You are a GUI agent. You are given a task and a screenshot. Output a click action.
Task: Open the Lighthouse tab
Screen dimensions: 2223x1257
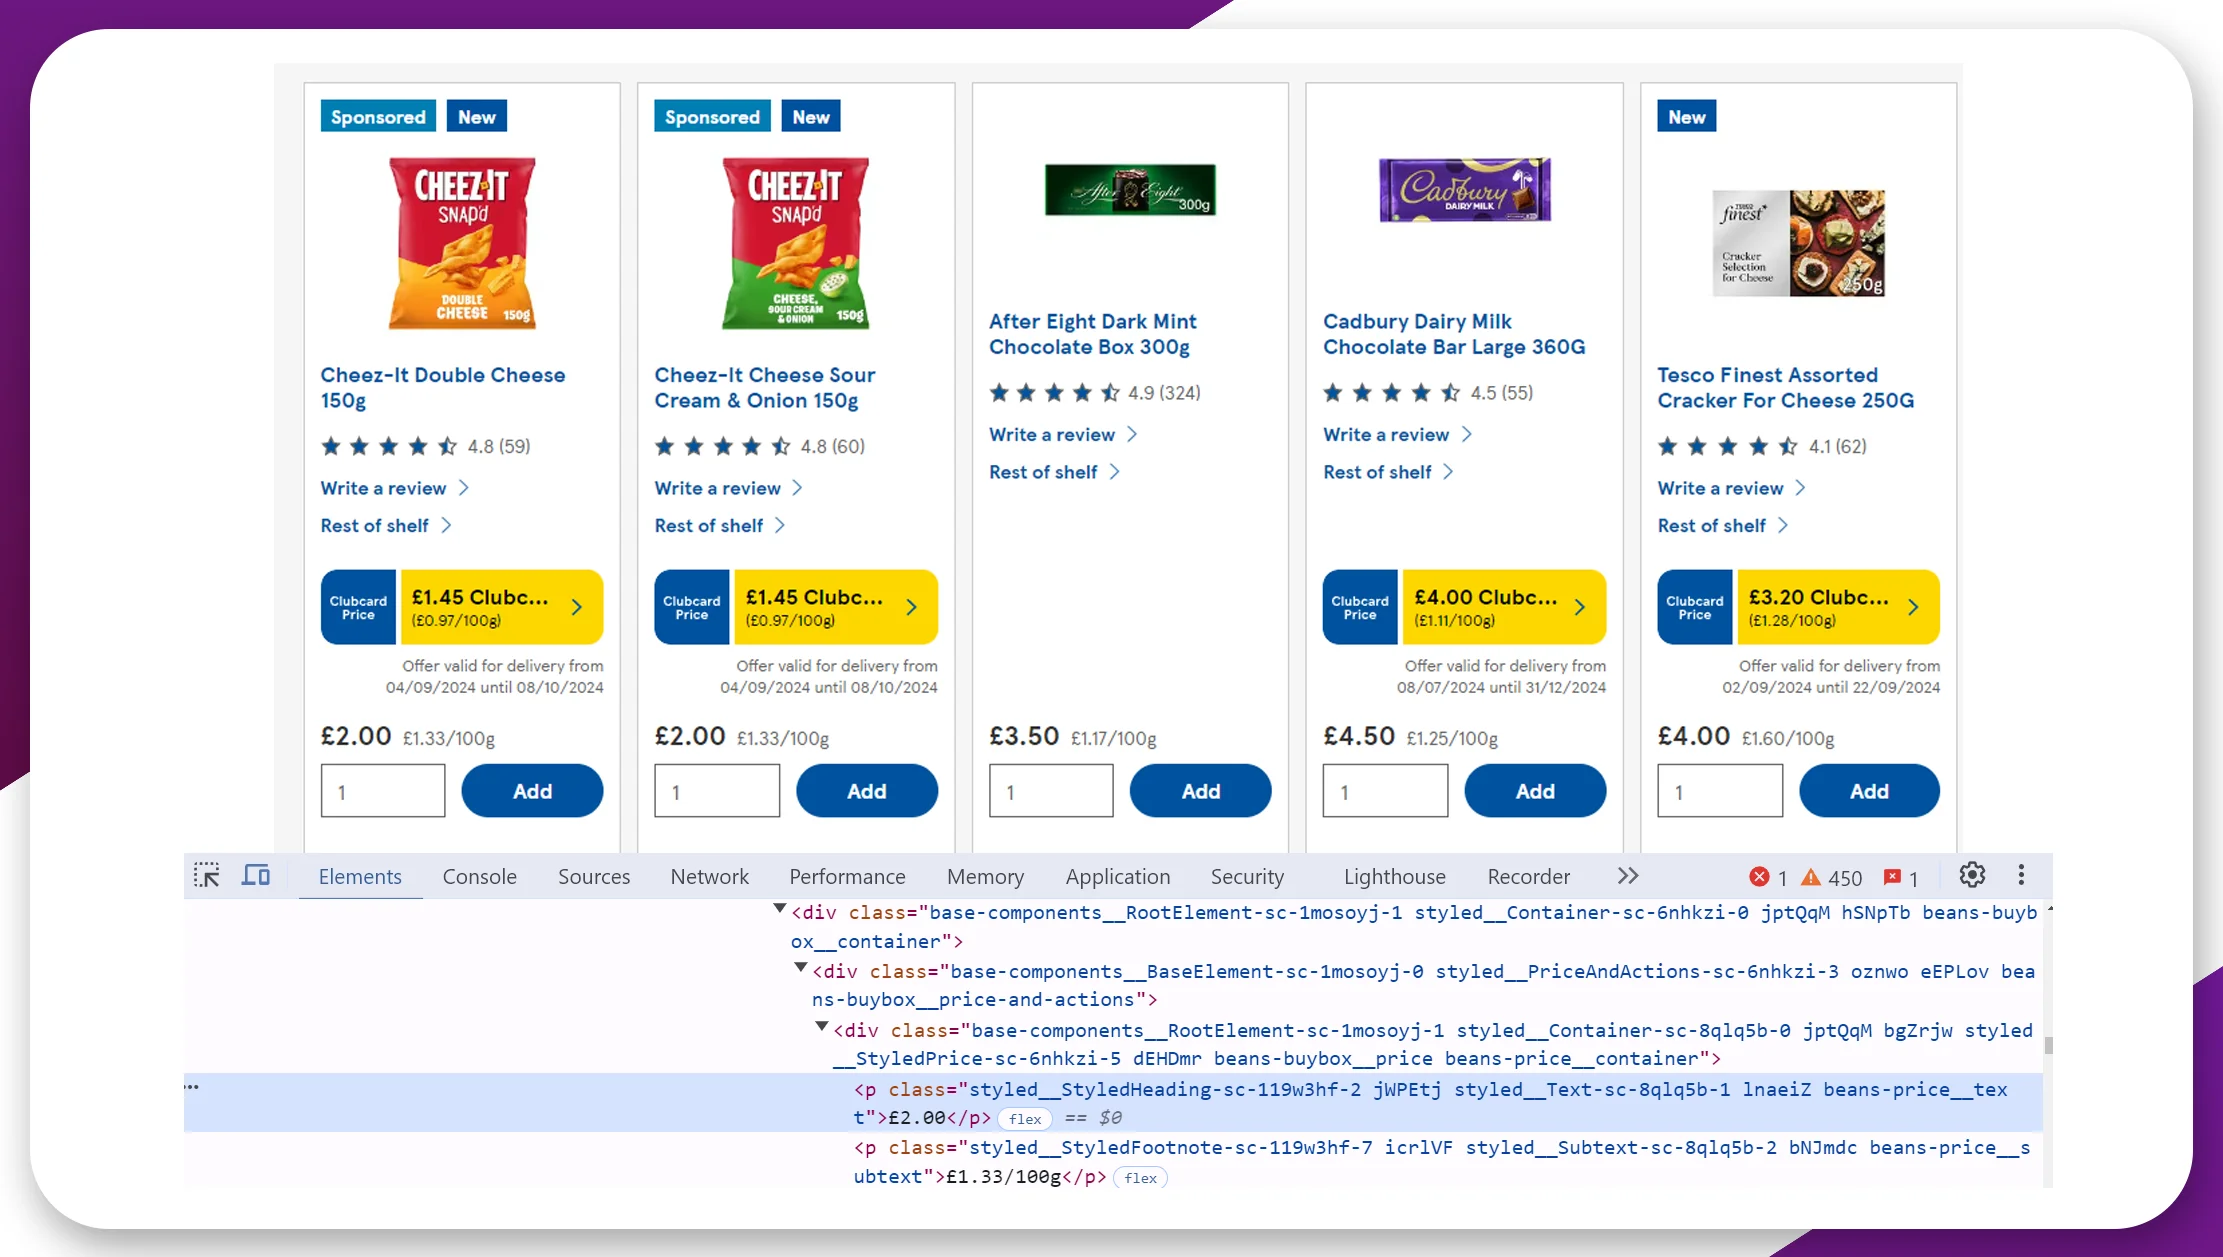[1394, 876]
